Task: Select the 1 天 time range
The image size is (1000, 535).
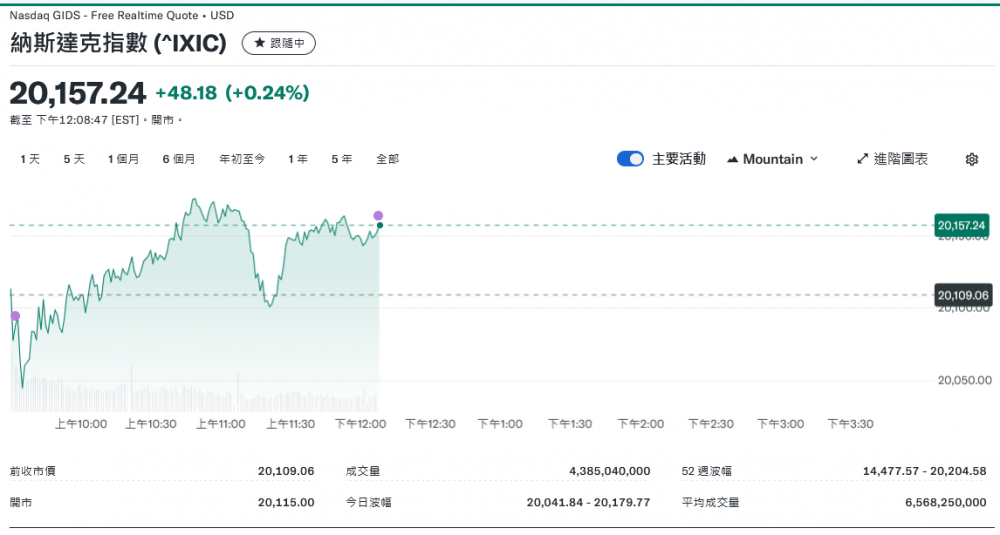Action: tap(30, 159)
